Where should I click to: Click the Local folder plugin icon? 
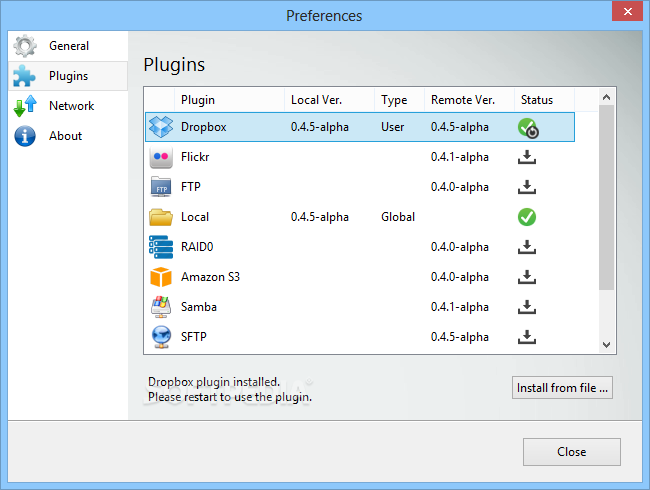click(x=161, y=217)
